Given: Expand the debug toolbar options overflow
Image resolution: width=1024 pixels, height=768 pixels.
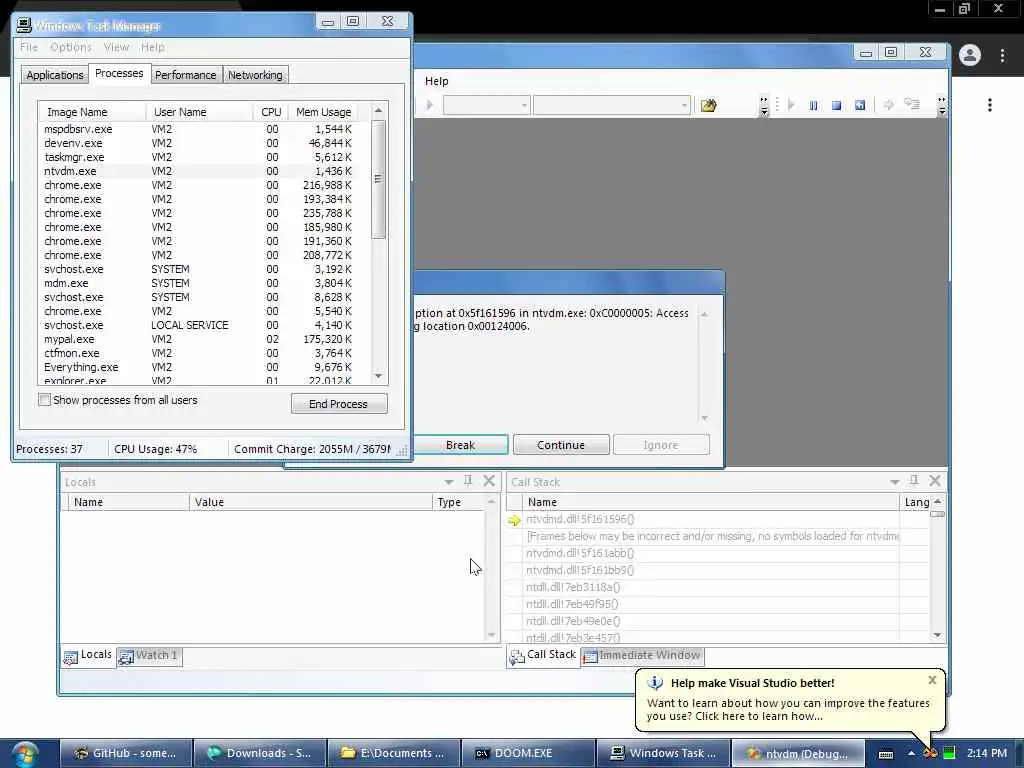Looking at the screenshot, I should [x=941, y=105].
